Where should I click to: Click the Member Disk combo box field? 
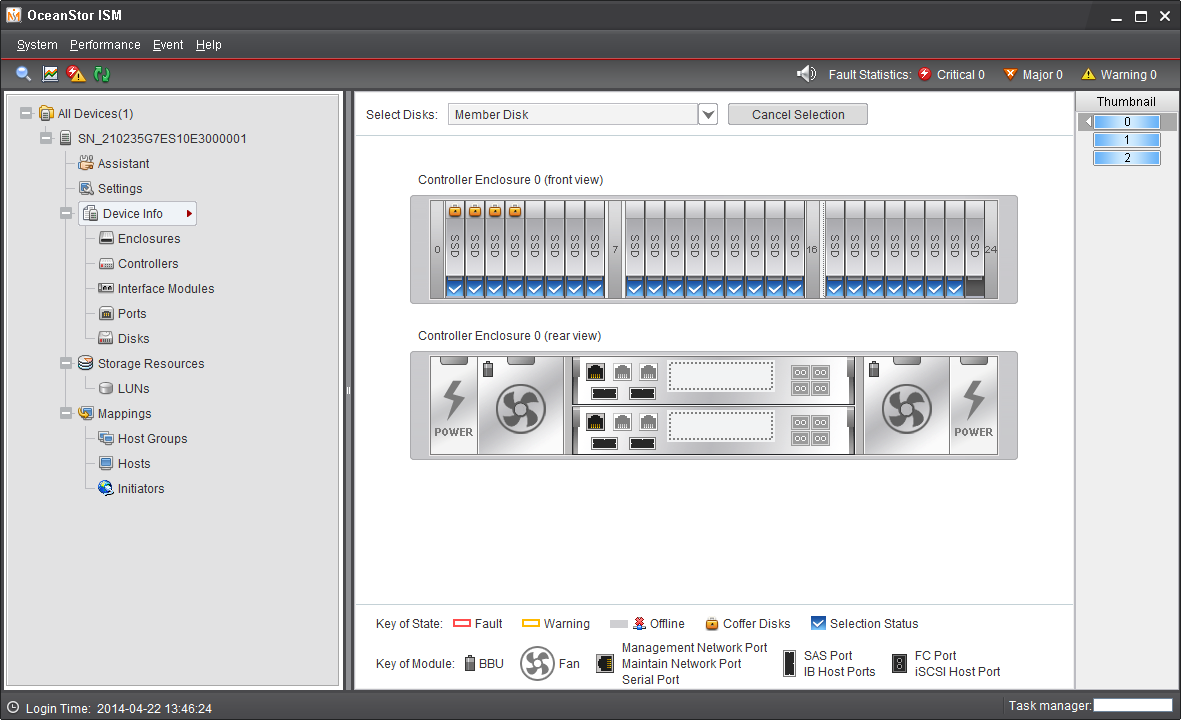tap(573, 114)
